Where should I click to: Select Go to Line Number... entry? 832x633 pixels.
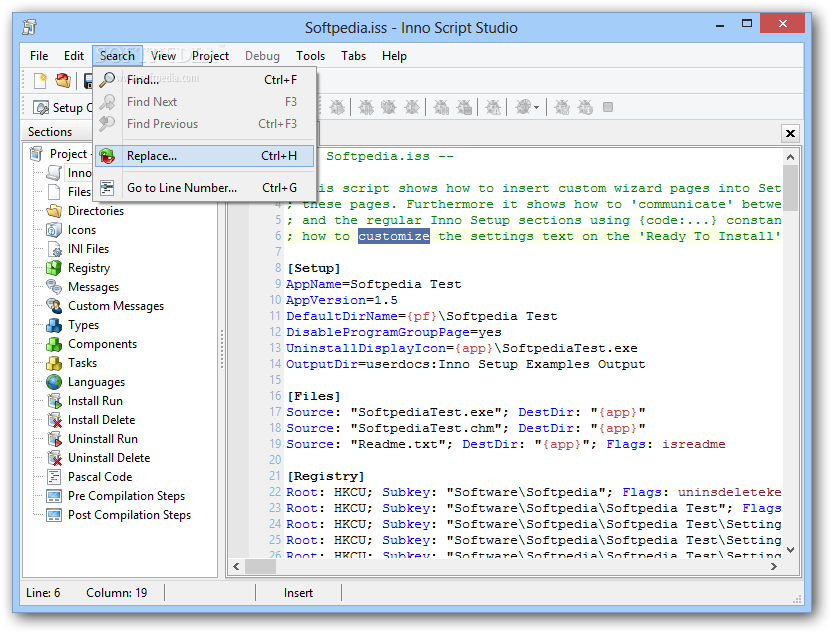coord(181,188)
